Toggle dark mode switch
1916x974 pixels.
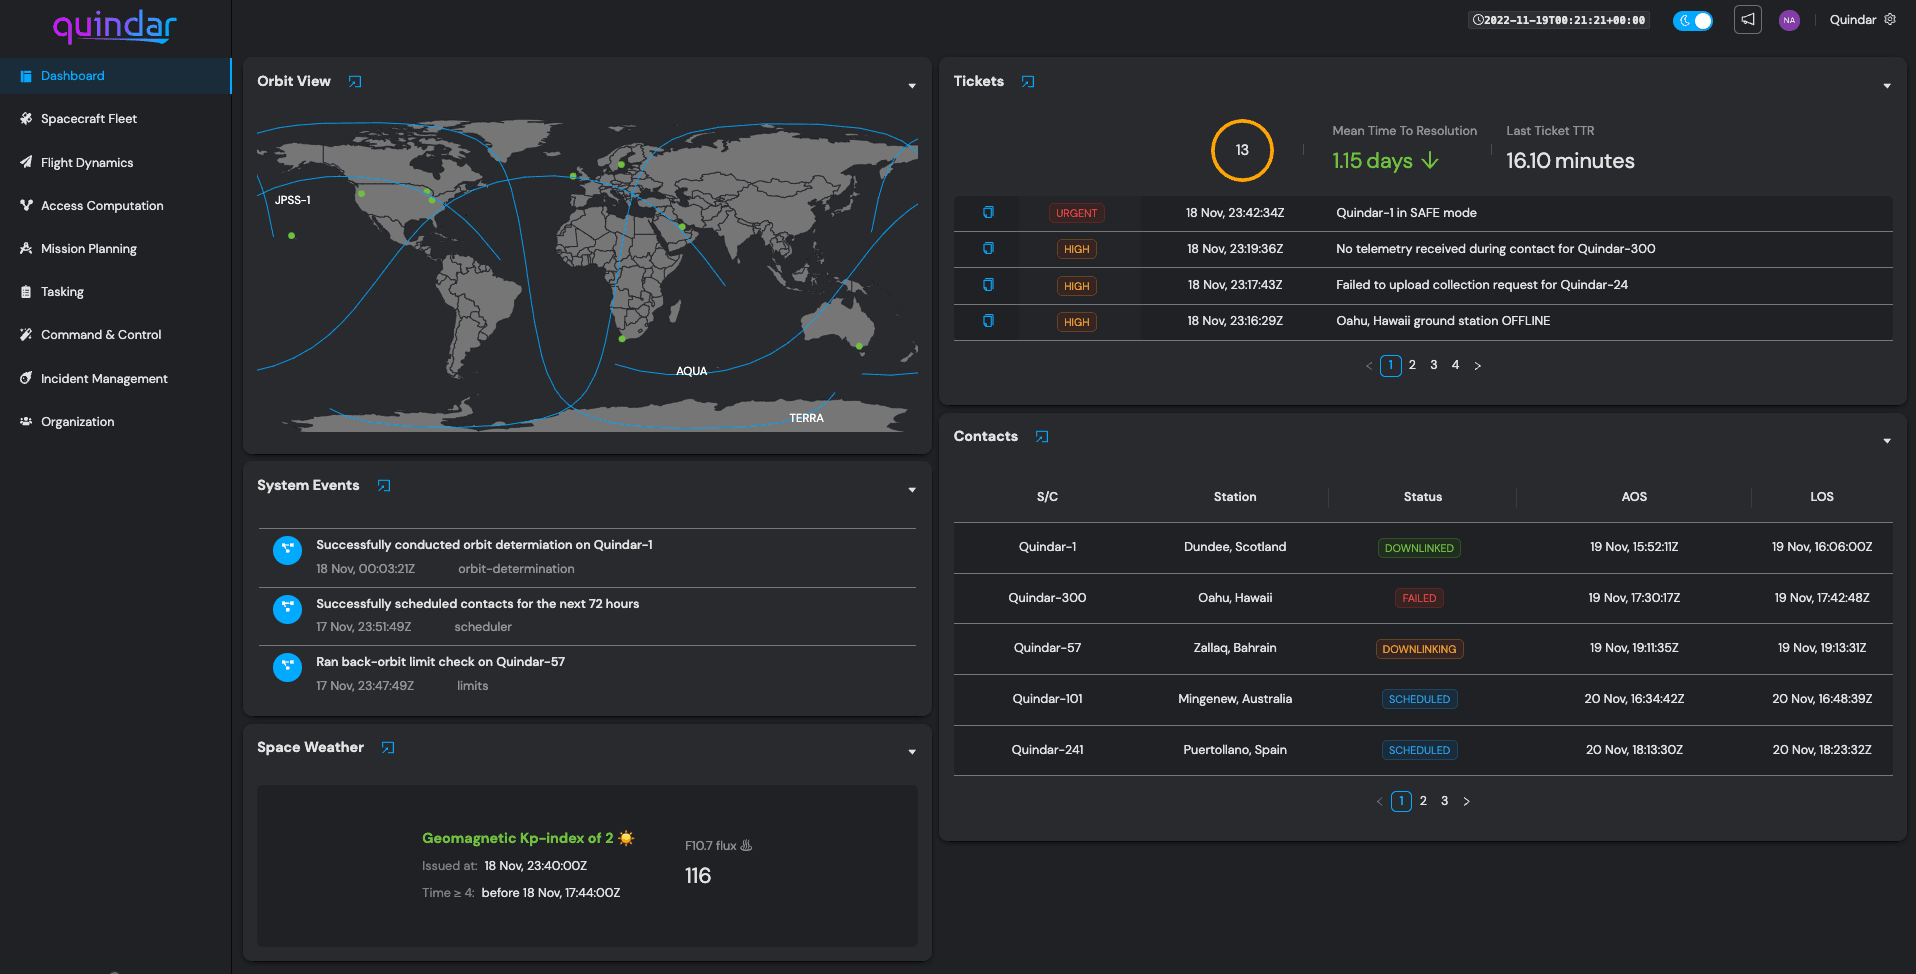1692,20
